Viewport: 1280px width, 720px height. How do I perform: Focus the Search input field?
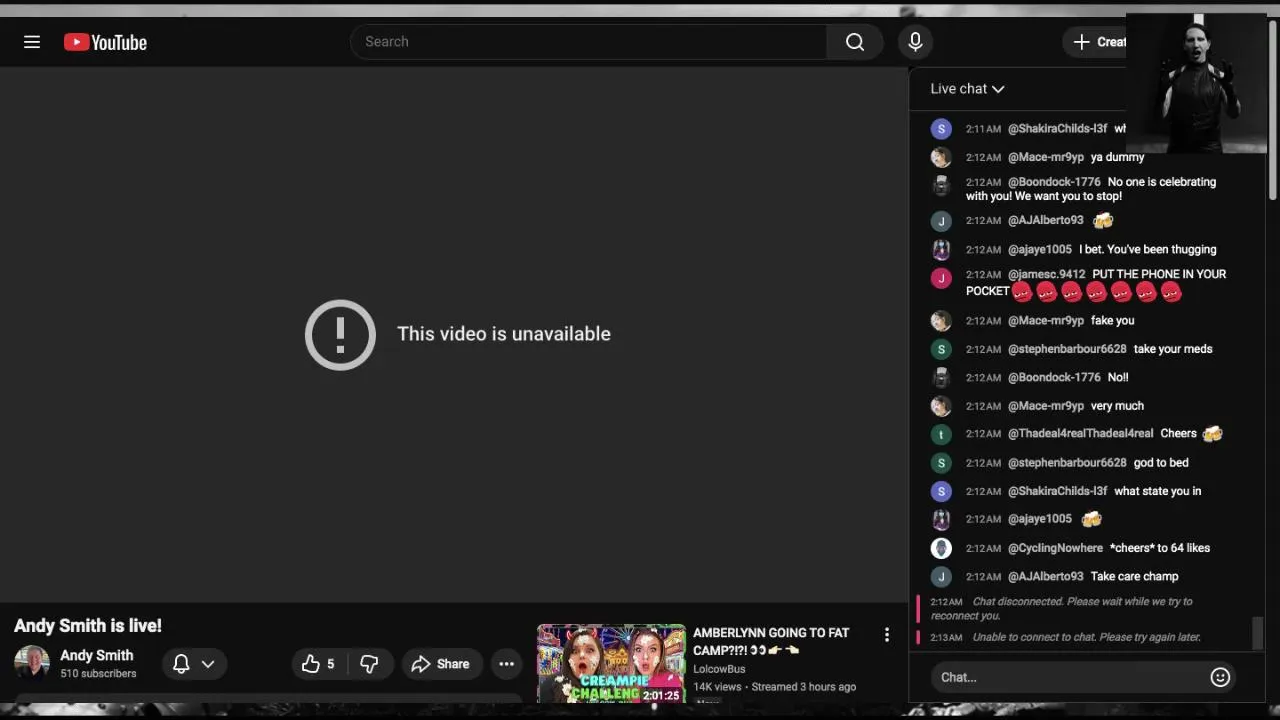(x=589, y=42)
